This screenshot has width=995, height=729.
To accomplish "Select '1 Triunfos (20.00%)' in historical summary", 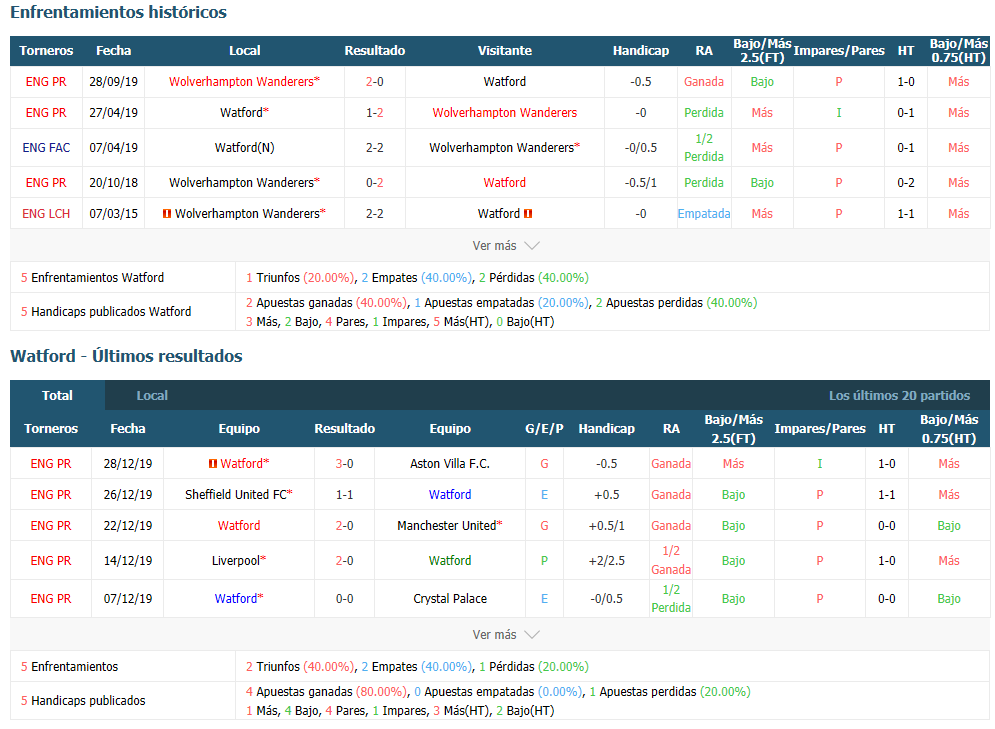I will 300,278.
